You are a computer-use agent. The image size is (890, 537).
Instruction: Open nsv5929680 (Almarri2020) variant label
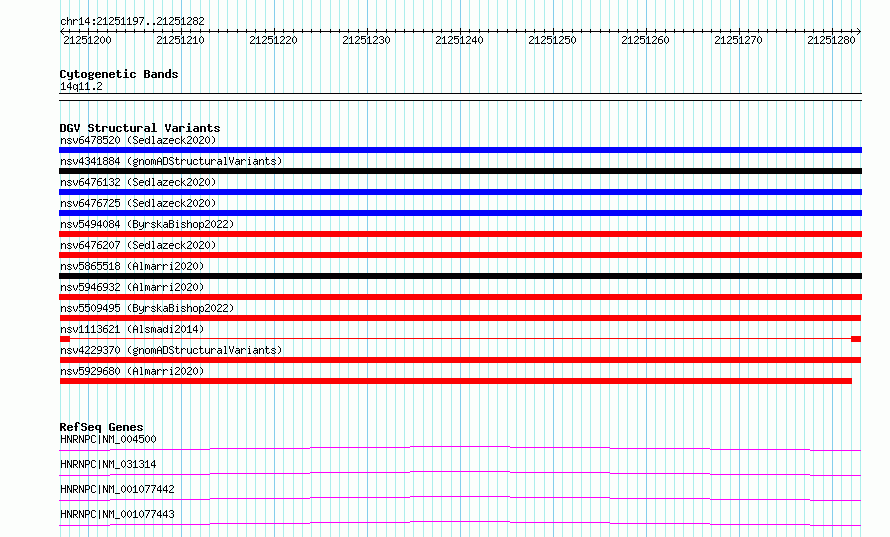(x=132, y=371)
